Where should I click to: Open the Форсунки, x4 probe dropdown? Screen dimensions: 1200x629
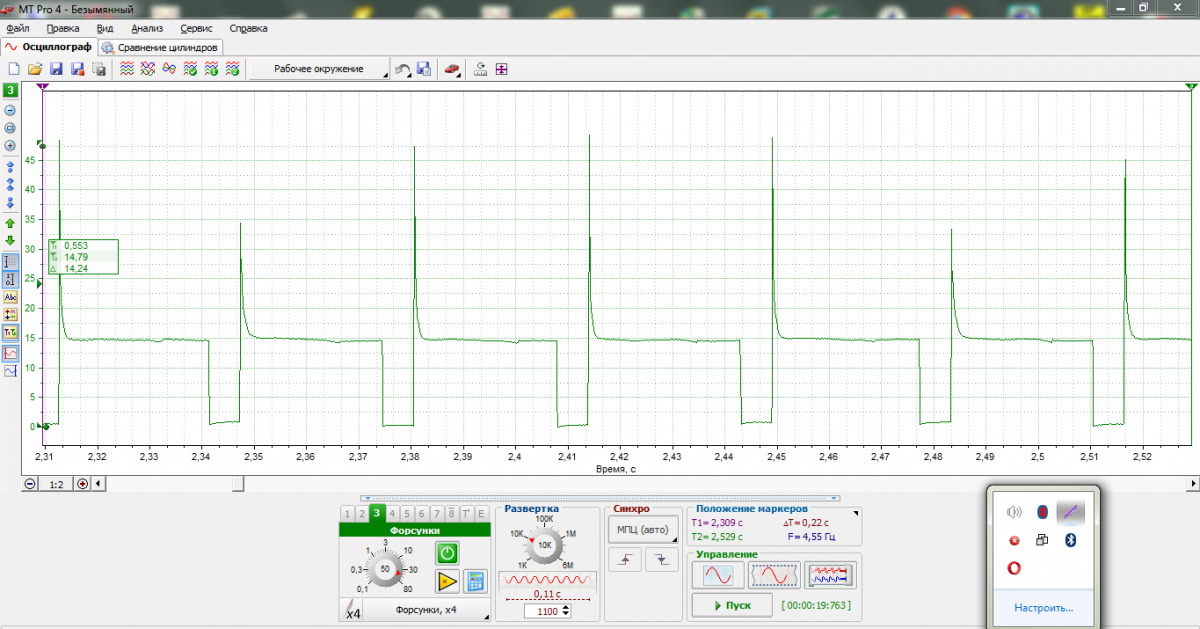(x=425, y=610)
